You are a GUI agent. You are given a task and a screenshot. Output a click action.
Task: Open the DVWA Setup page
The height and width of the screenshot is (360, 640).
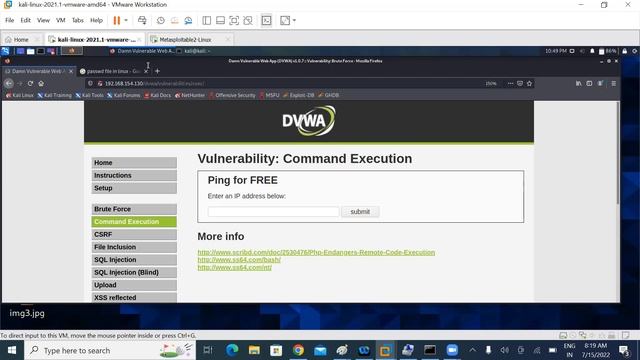(x=134, y=188)
